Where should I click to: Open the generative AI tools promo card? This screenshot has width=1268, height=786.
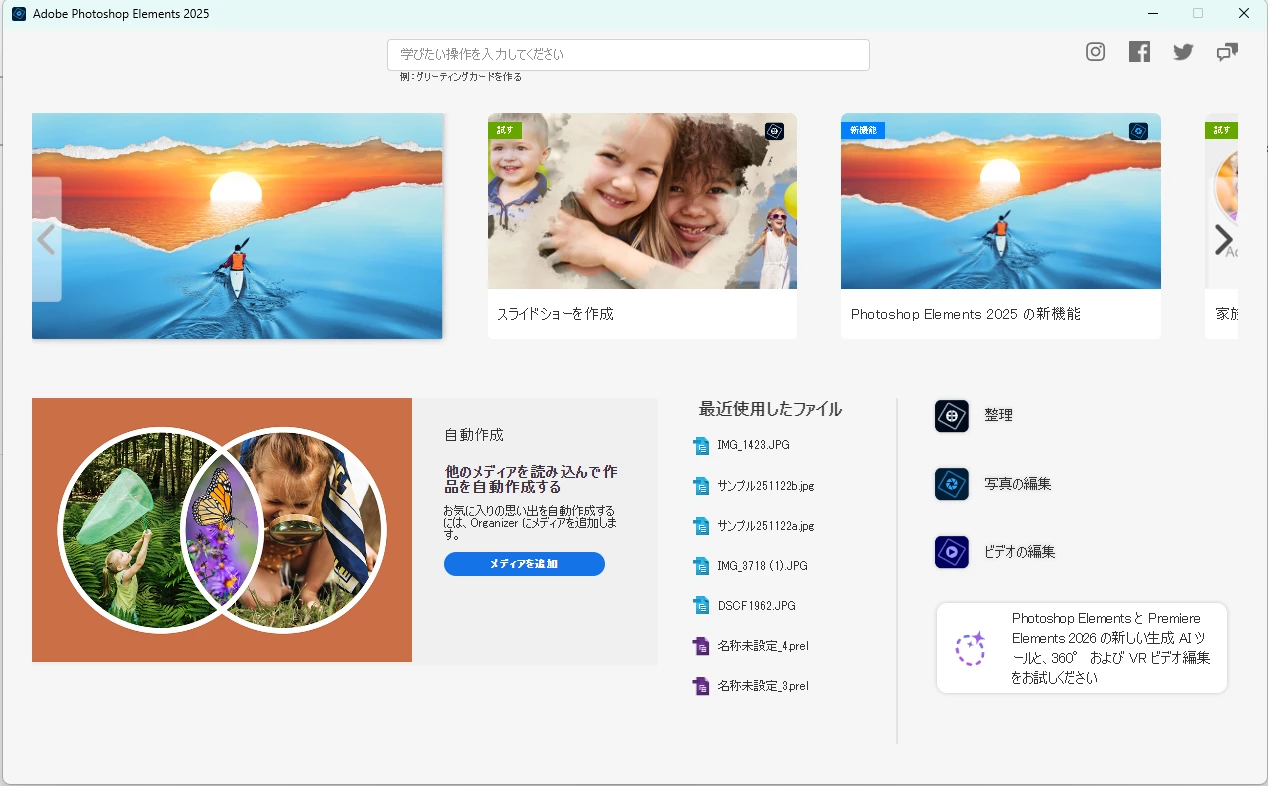[x=1082, y=648]
